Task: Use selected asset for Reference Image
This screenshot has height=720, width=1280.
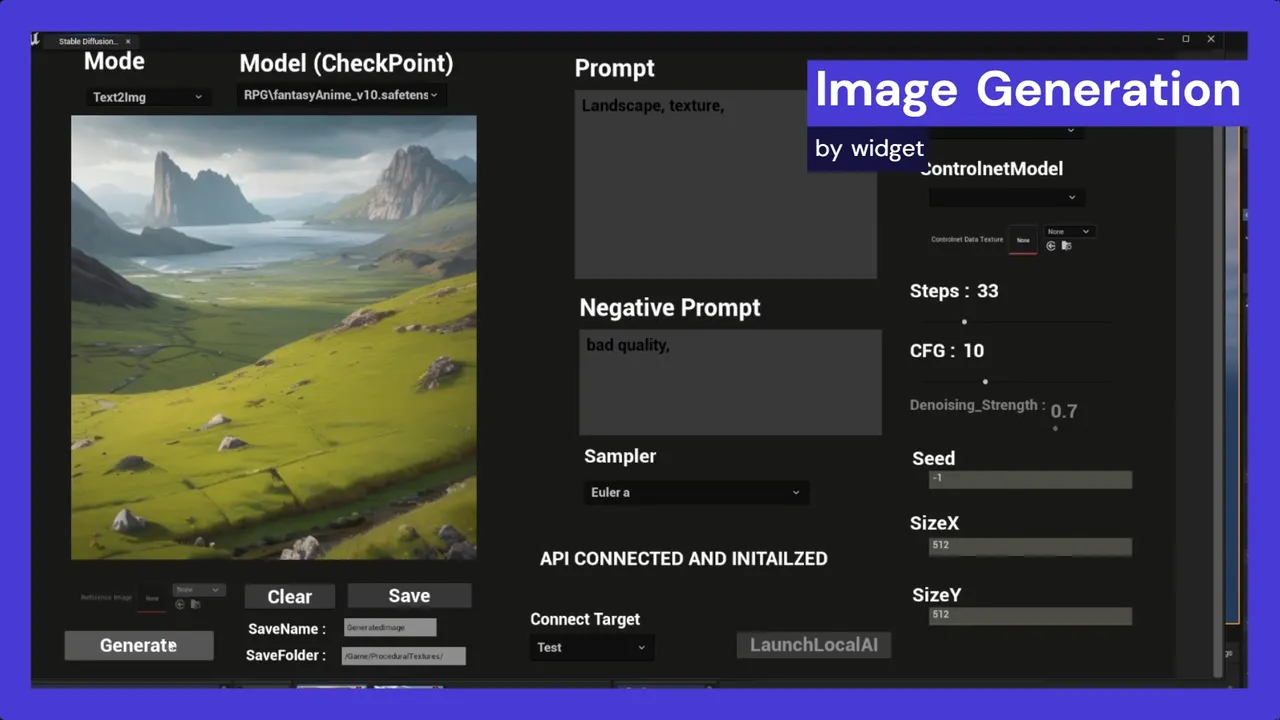Action: pyautogui.click(x=180, y=604)
